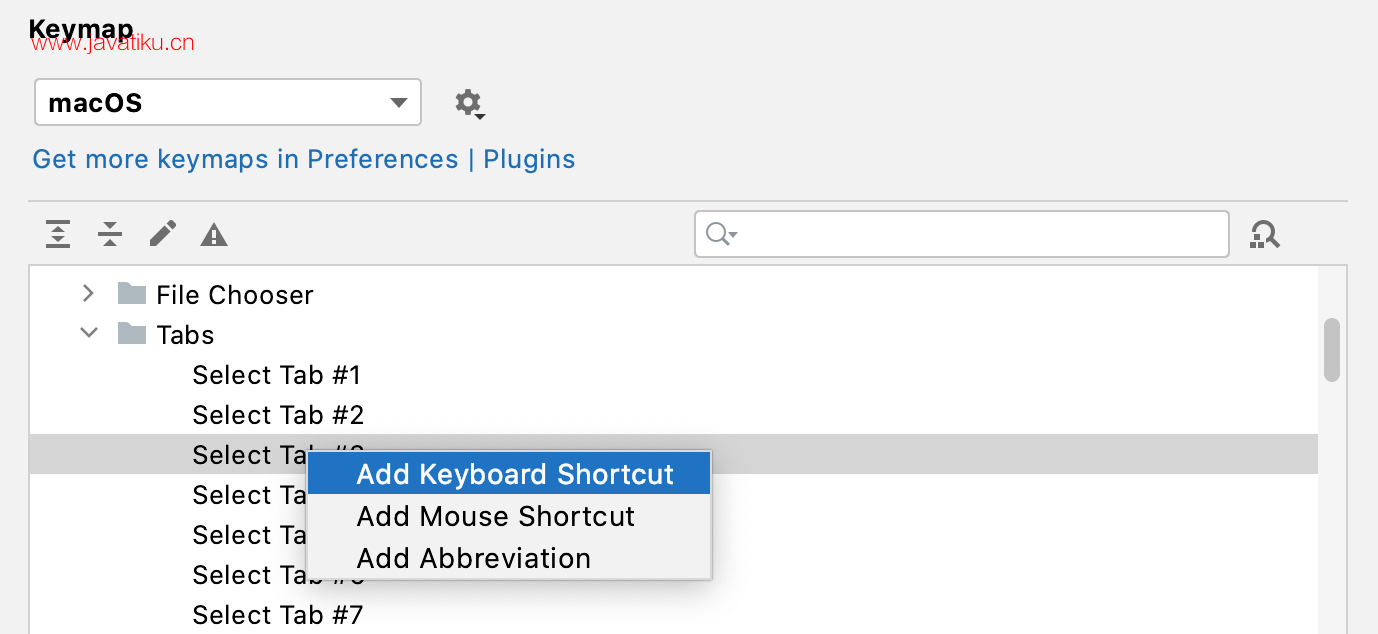Click the vertical scrollbar thumb

[1331, 350]
